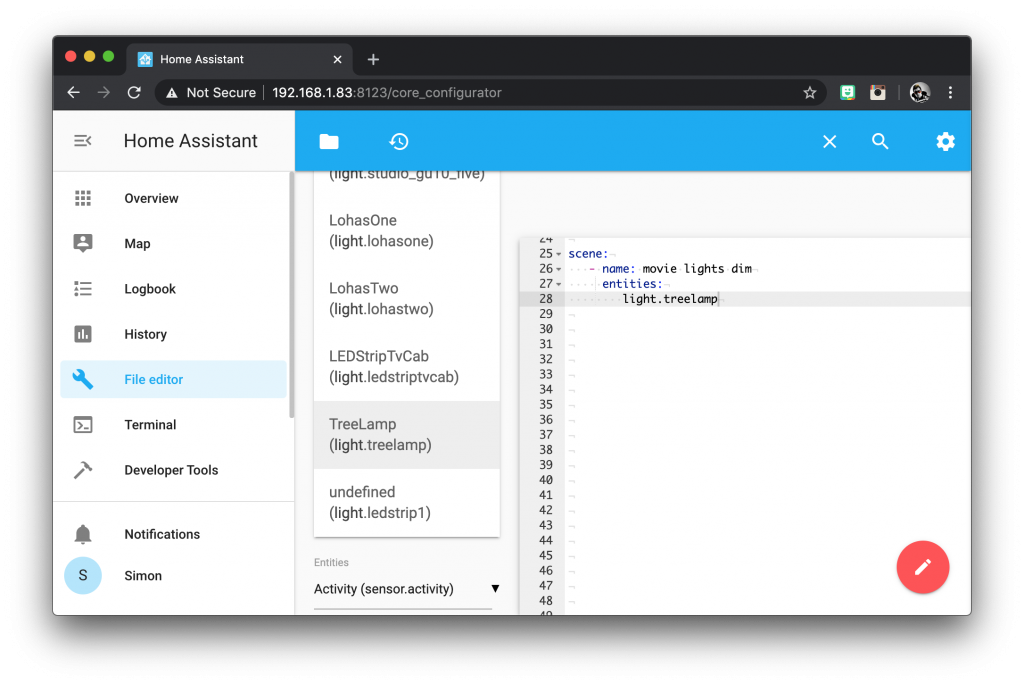Click the green smiley extension icon
The image size is (1024, 685).
(847, 93)
